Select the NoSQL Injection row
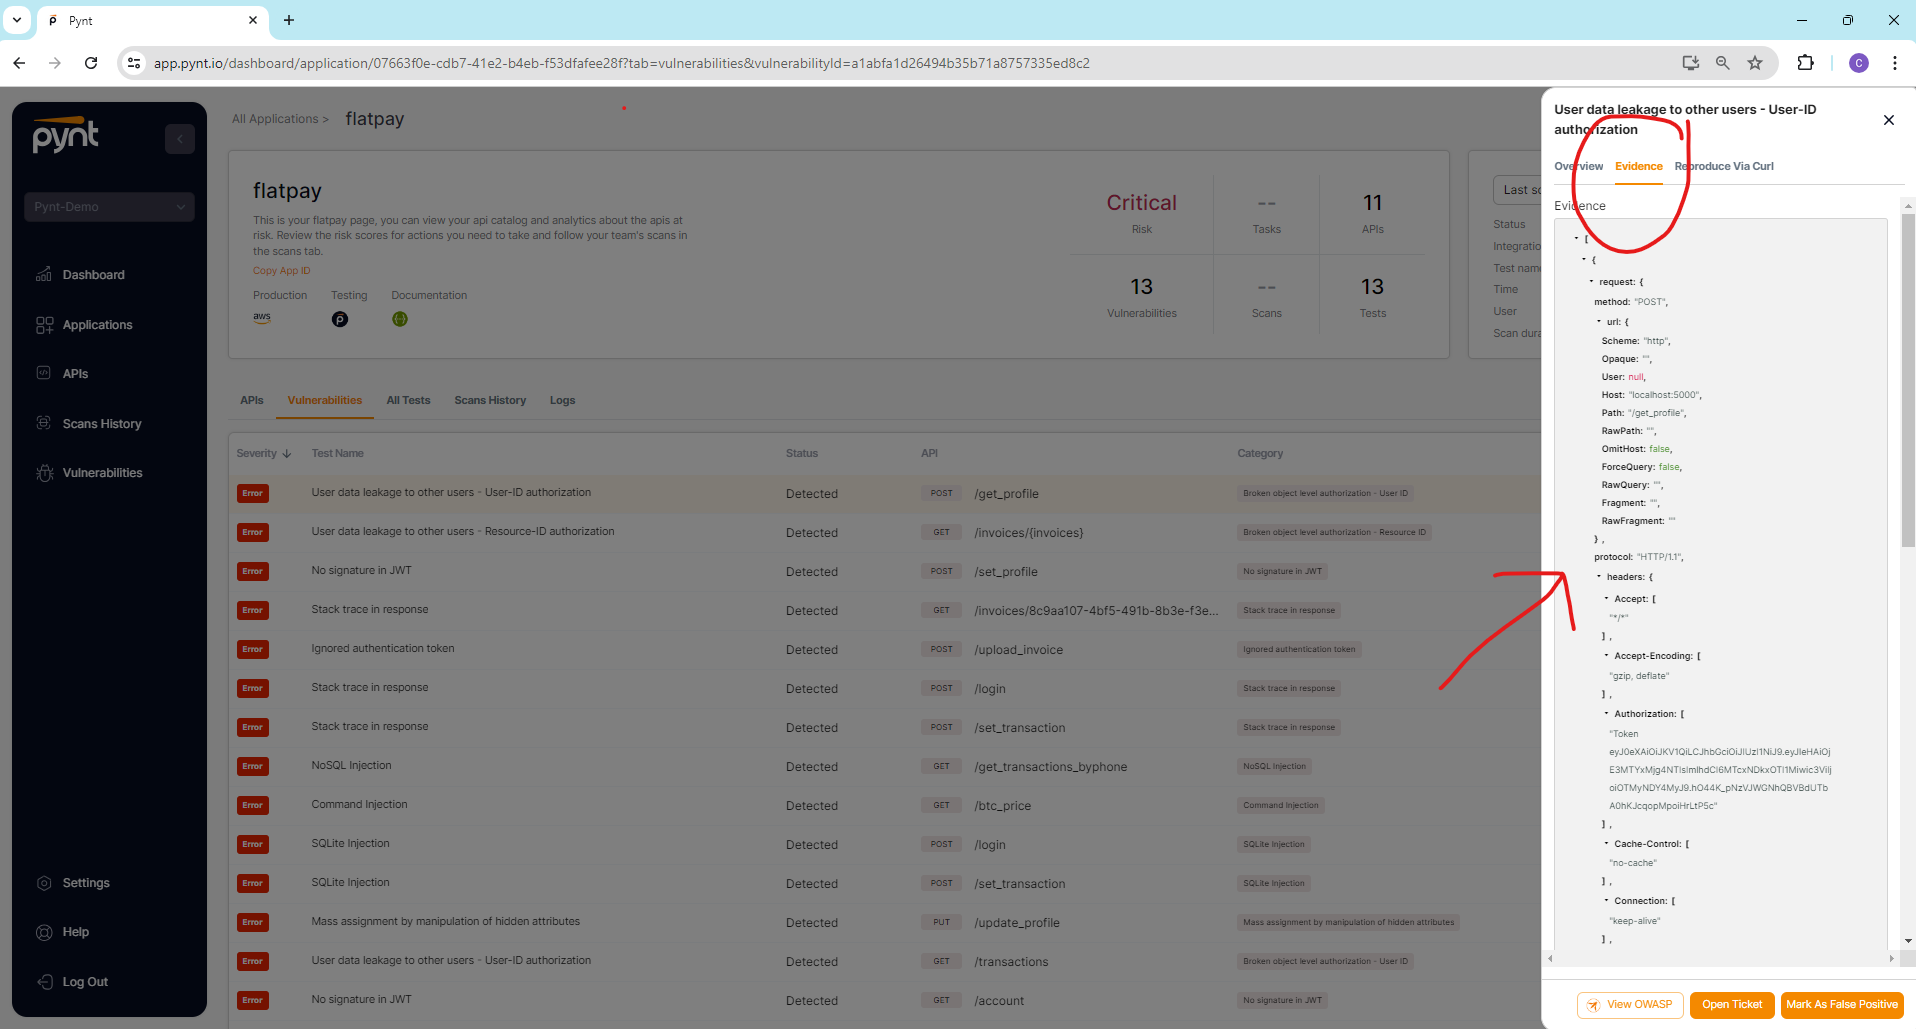 [x=885, y=766]
